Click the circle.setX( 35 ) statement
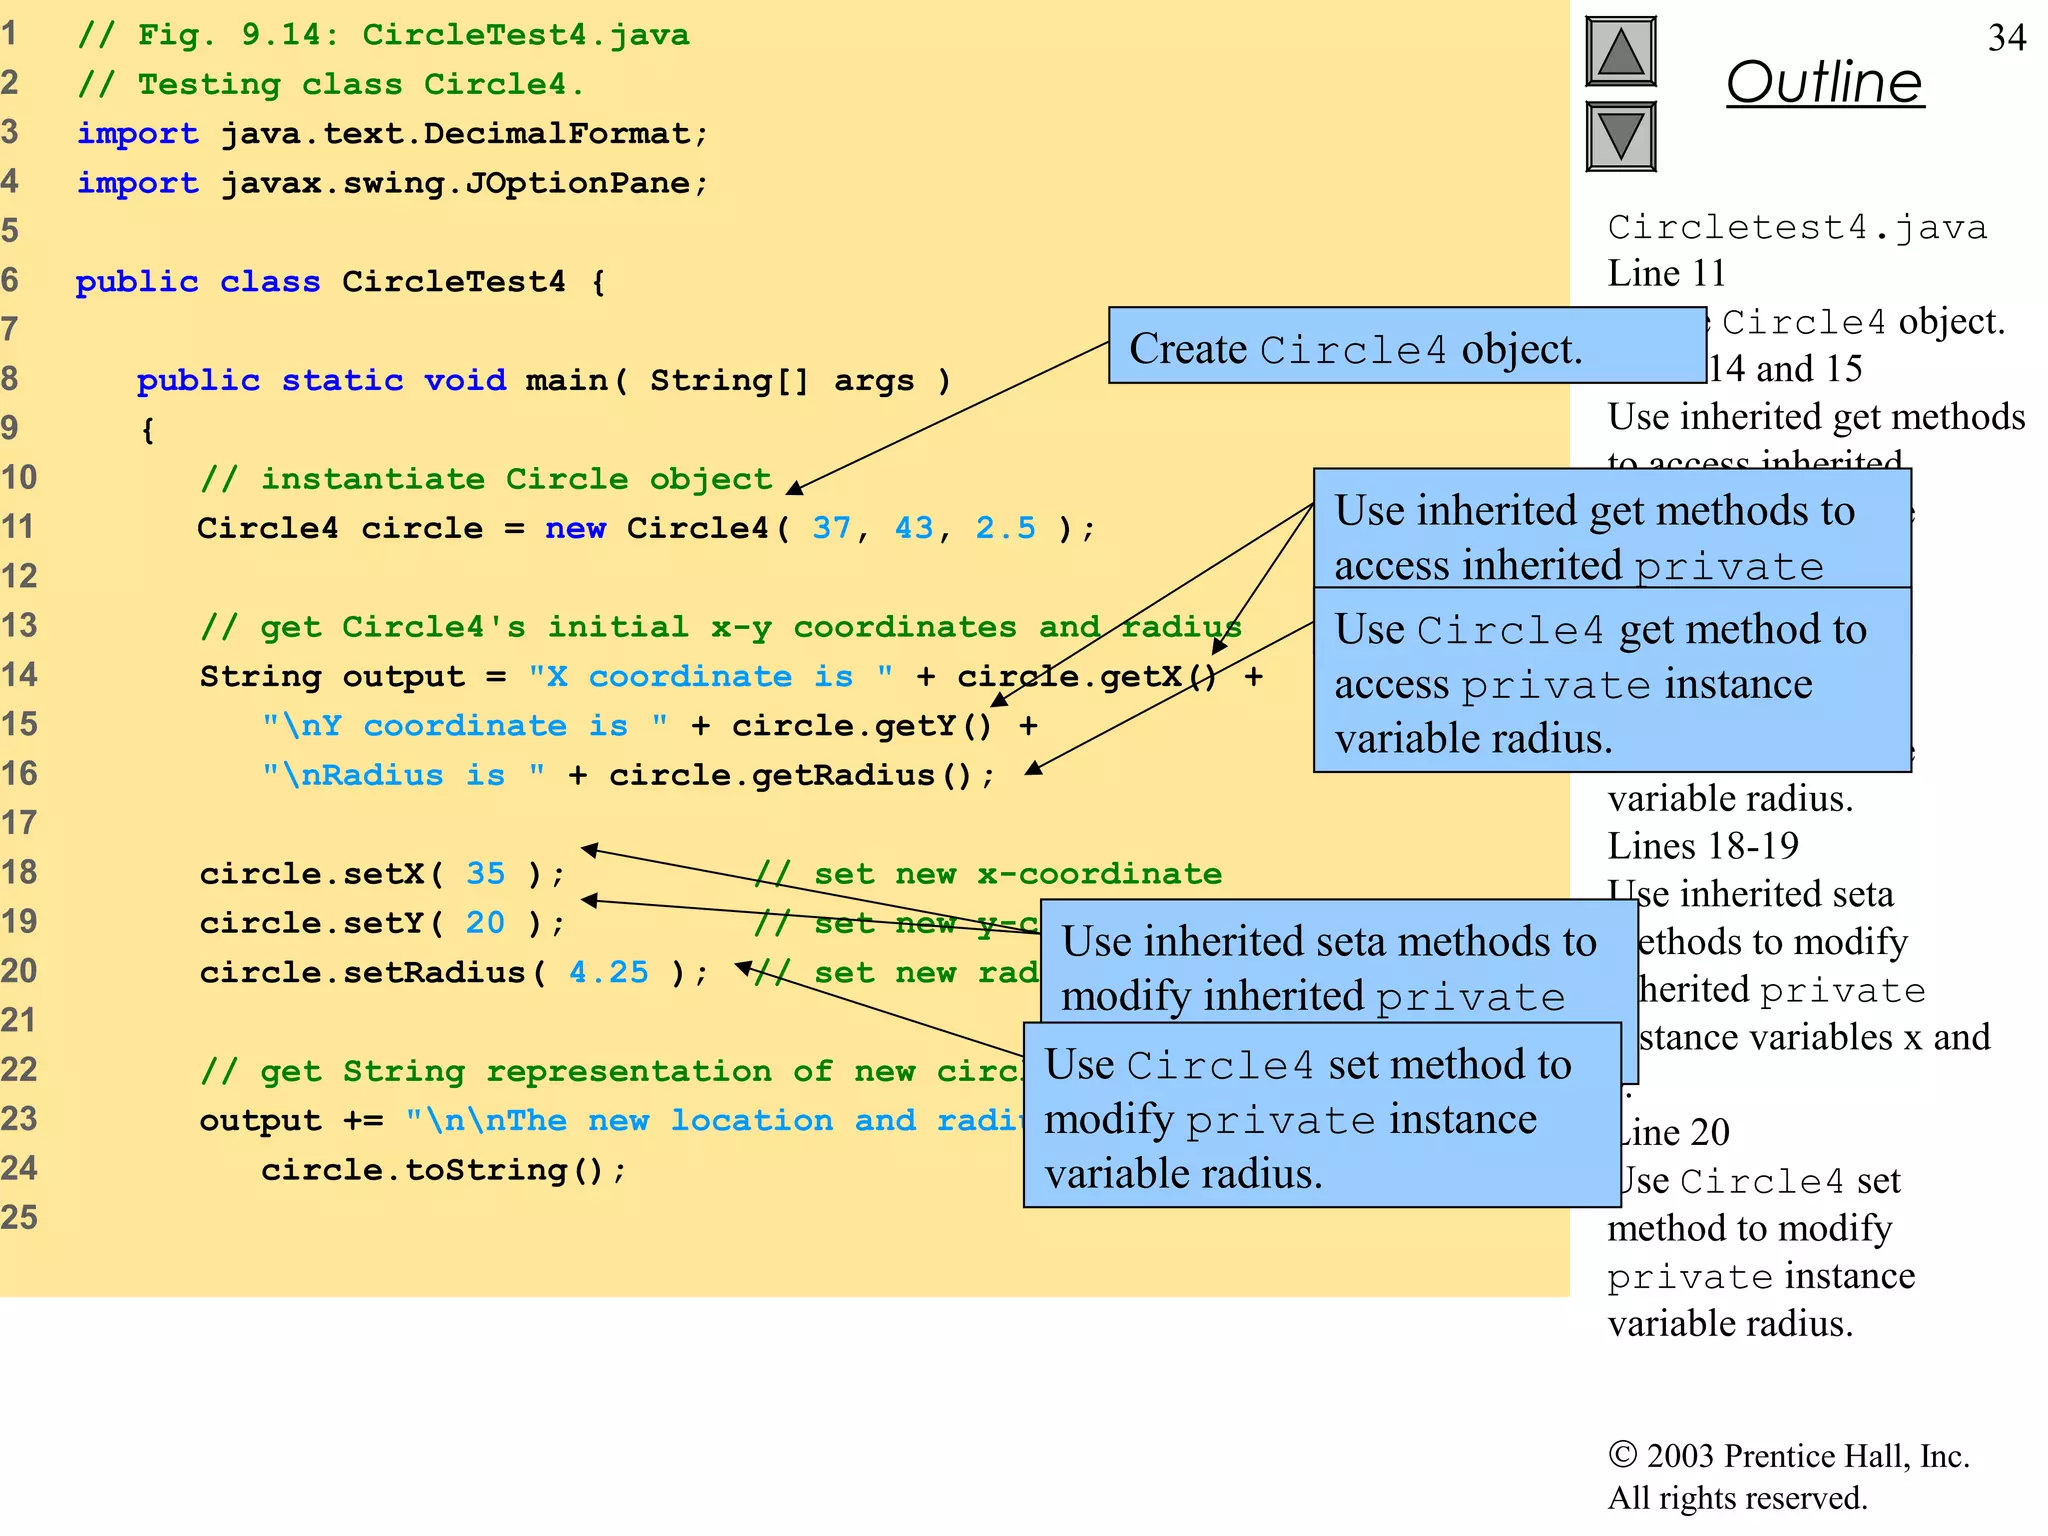The image size is (2048, 1536). tap(382, 874)
